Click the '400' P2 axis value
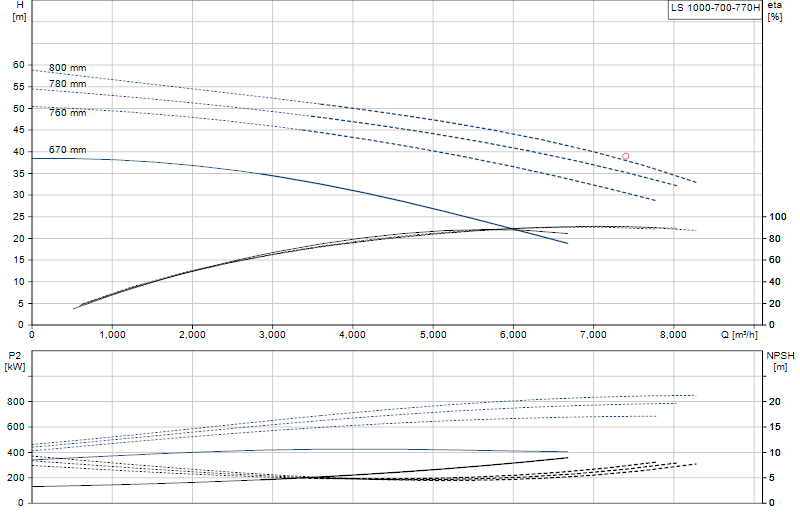This screenshot has height=520, width=800. tap(15, 453)
